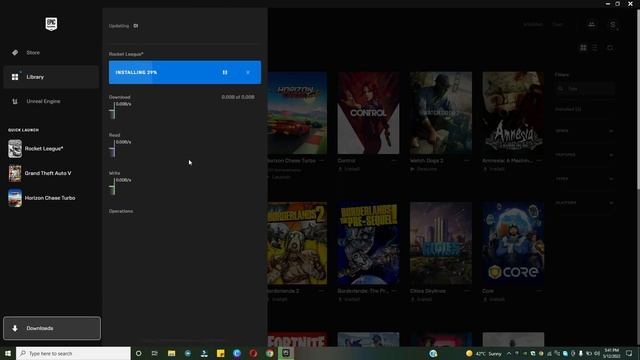
Task: Switch library to grid view
Action: point(583,48)
